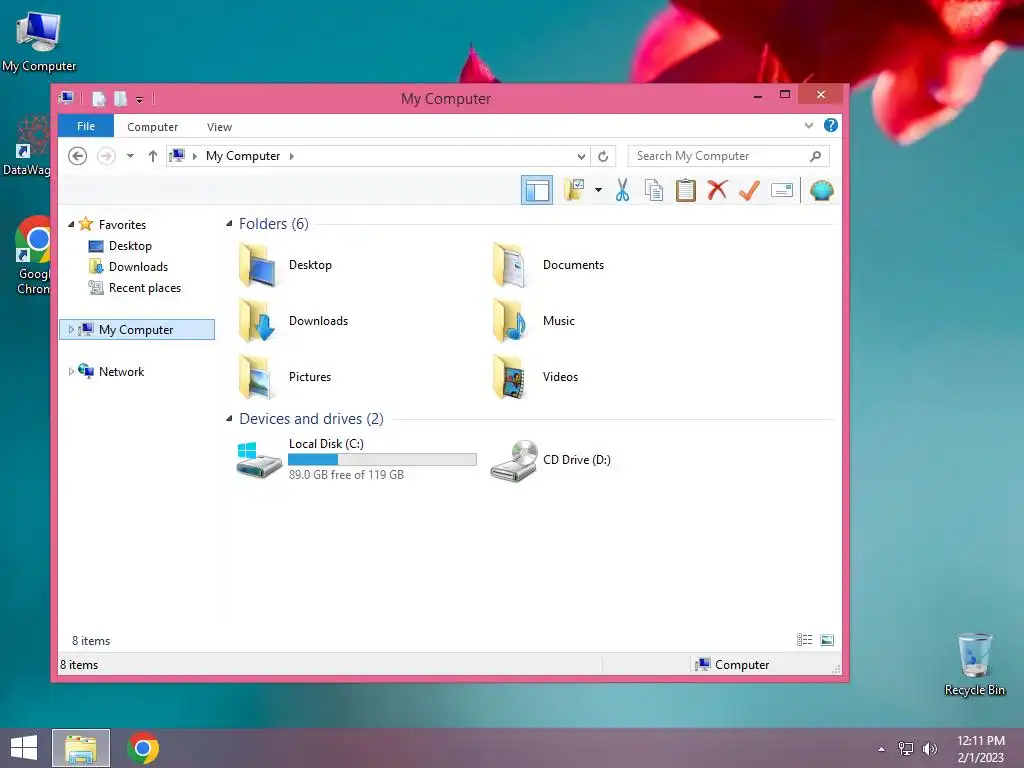Click the Classic Shell seashell settings icon
1024x768 pixels.
click(x=822, y=191)
